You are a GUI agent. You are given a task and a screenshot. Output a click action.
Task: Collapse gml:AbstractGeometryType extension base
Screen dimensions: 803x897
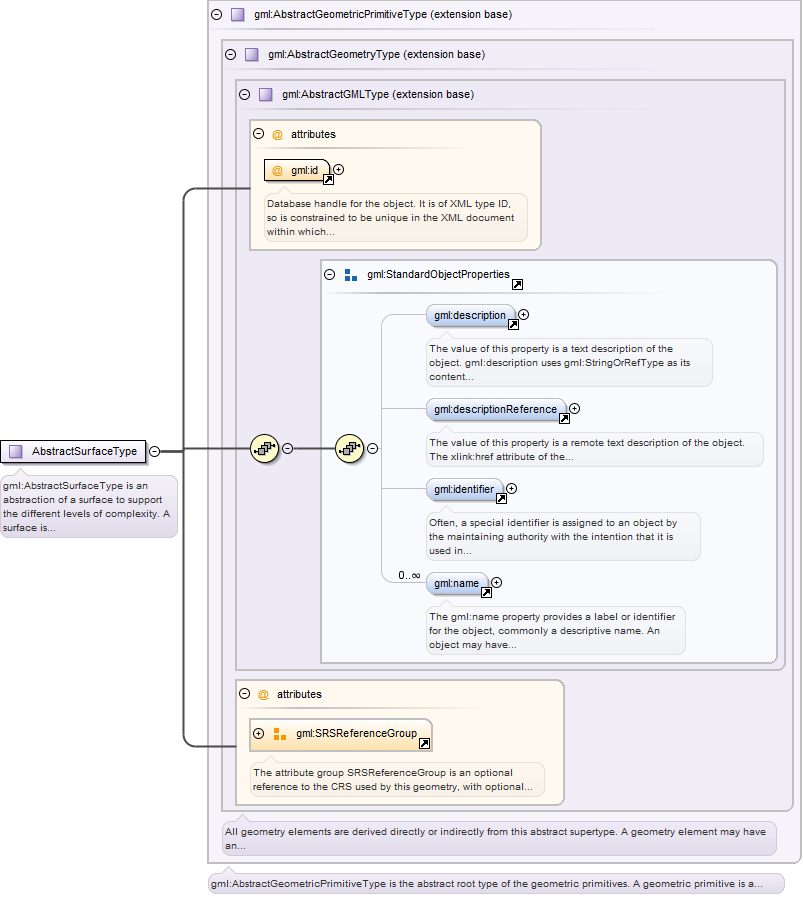231,55
